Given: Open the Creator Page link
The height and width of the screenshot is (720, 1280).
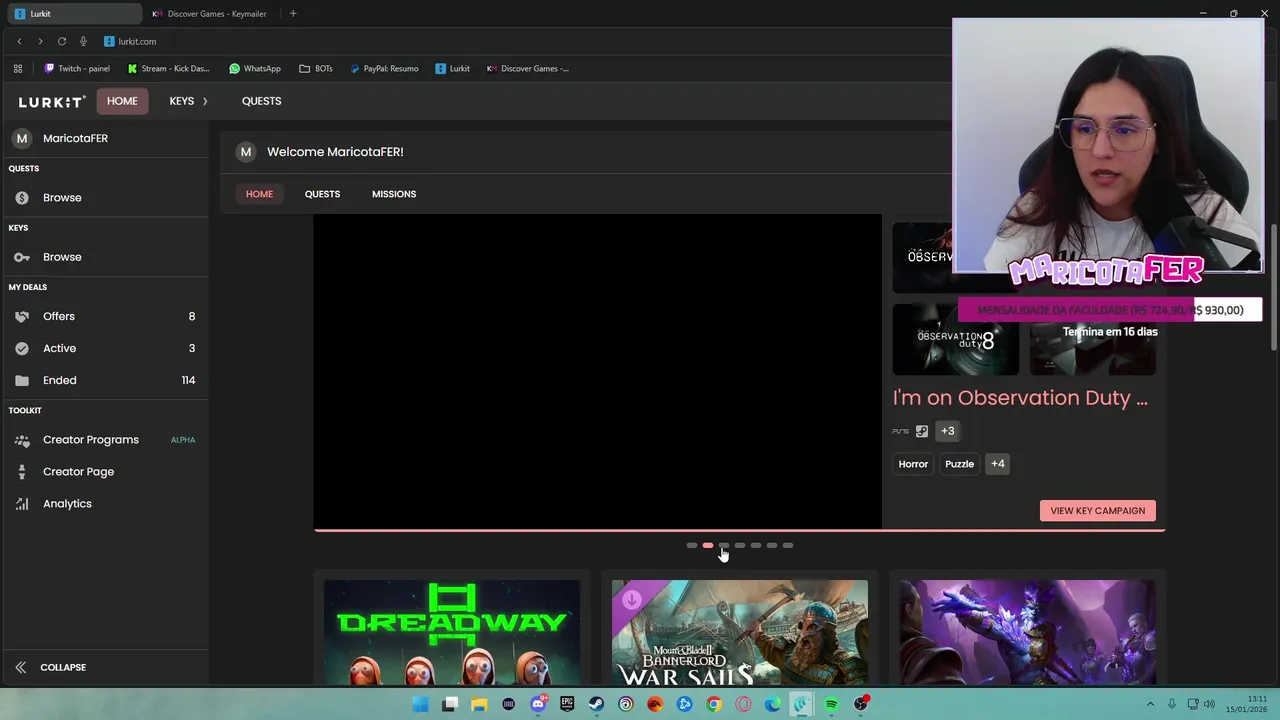Looking at the screenshot, I should point(104,472).
